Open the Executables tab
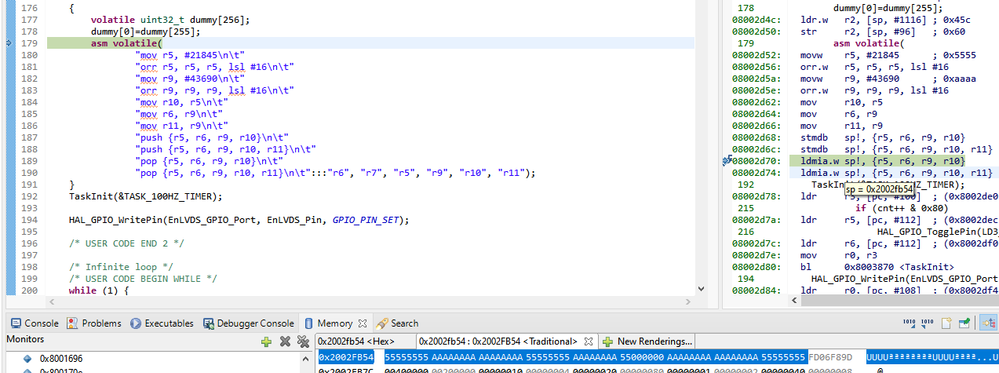Viewport: 999px width, 373px height. 161,323
